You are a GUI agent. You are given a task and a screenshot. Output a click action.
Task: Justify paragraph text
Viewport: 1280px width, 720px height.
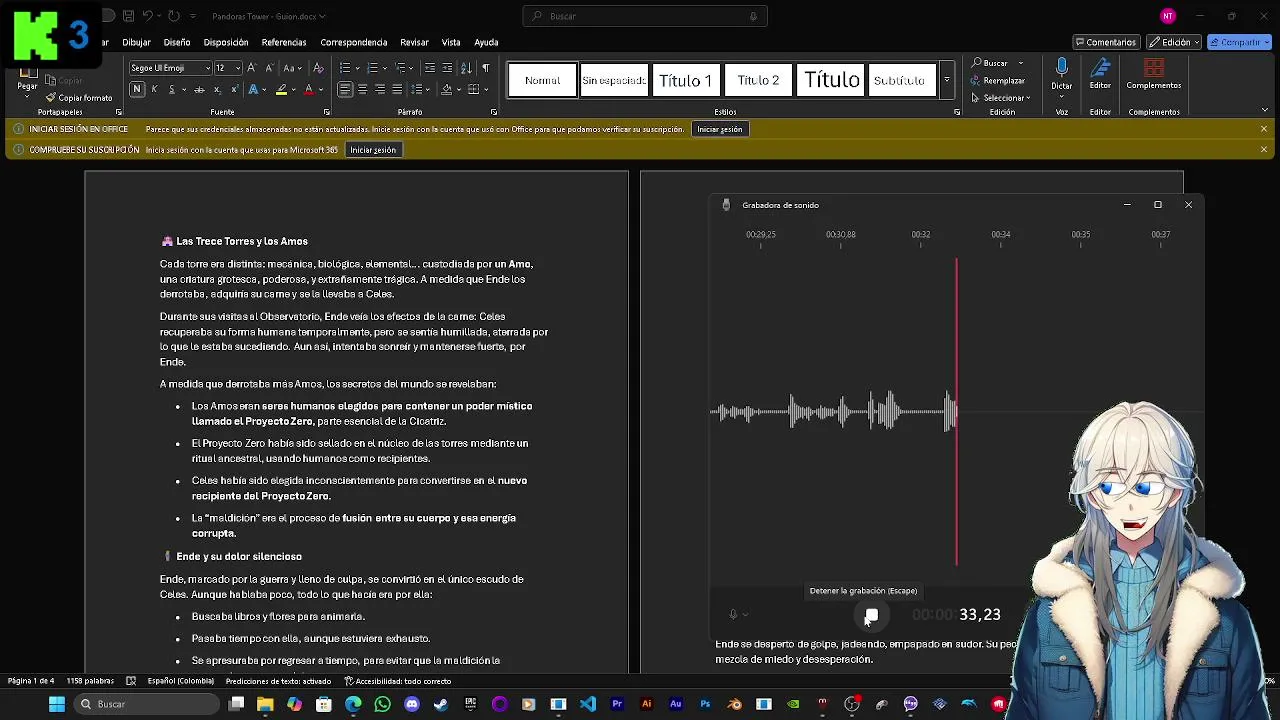pyautogui.click(x=397, y=89)
